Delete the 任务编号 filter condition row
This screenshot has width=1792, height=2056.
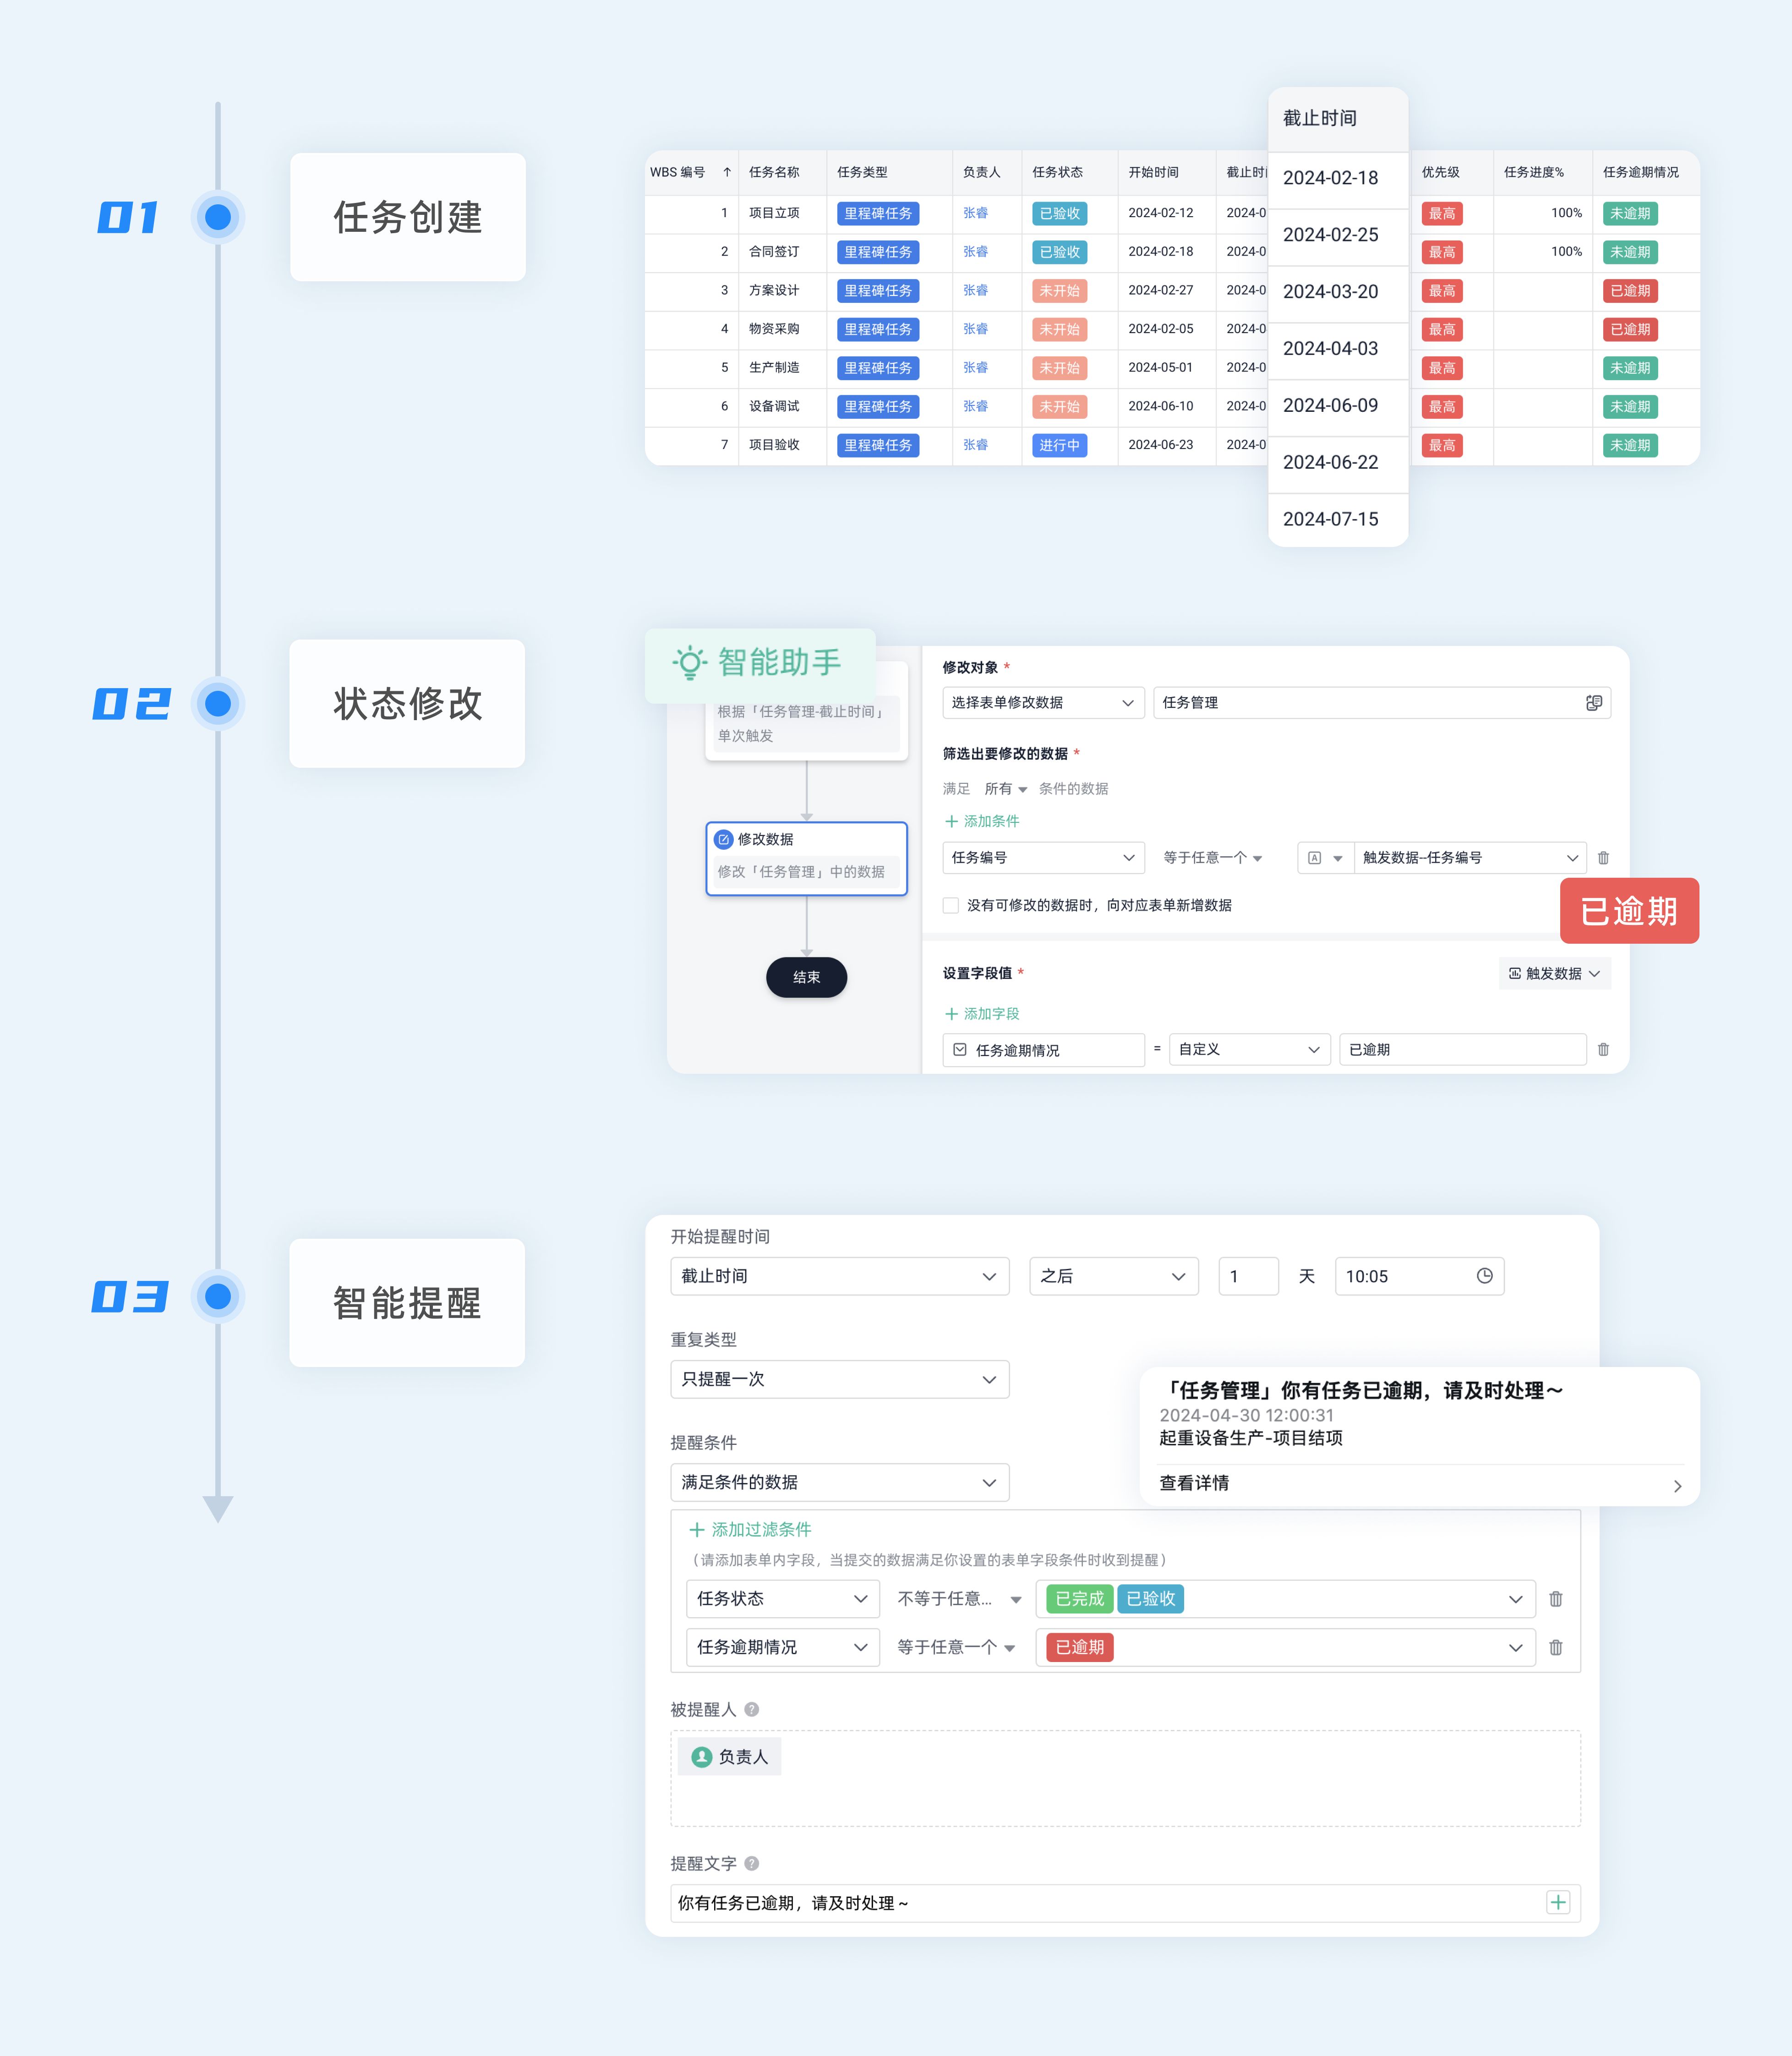pyautogui.click(x=1603, y=858)
